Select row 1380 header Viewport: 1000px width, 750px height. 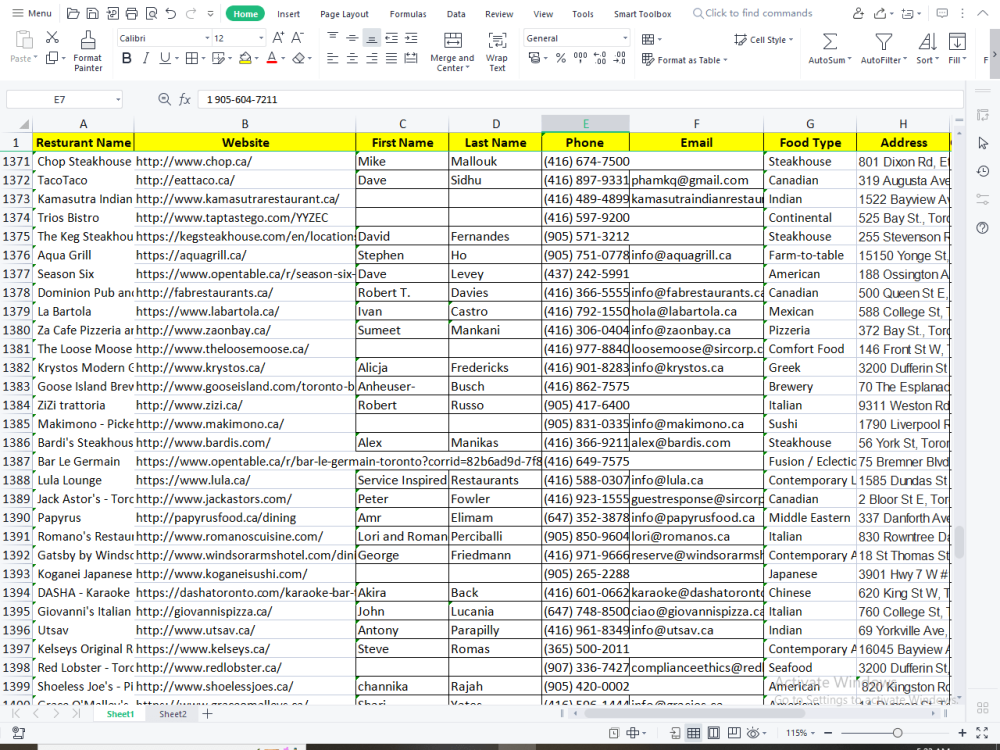pos(16,330)
